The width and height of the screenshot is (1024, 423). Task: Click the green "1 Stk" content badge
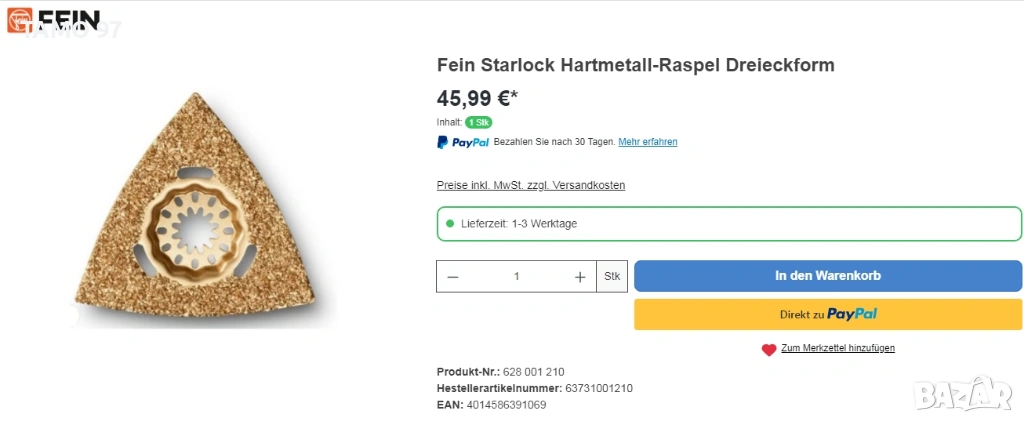point(478,122)
